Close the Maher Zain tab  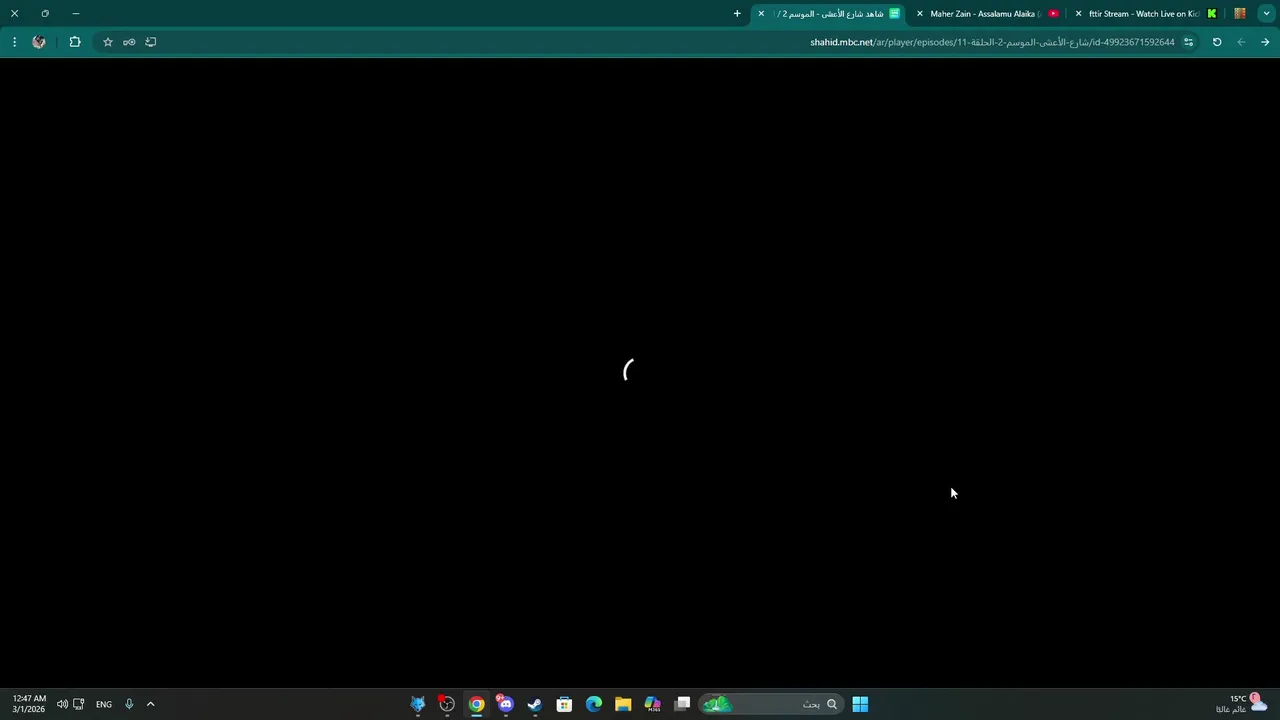tap(920, 14)
